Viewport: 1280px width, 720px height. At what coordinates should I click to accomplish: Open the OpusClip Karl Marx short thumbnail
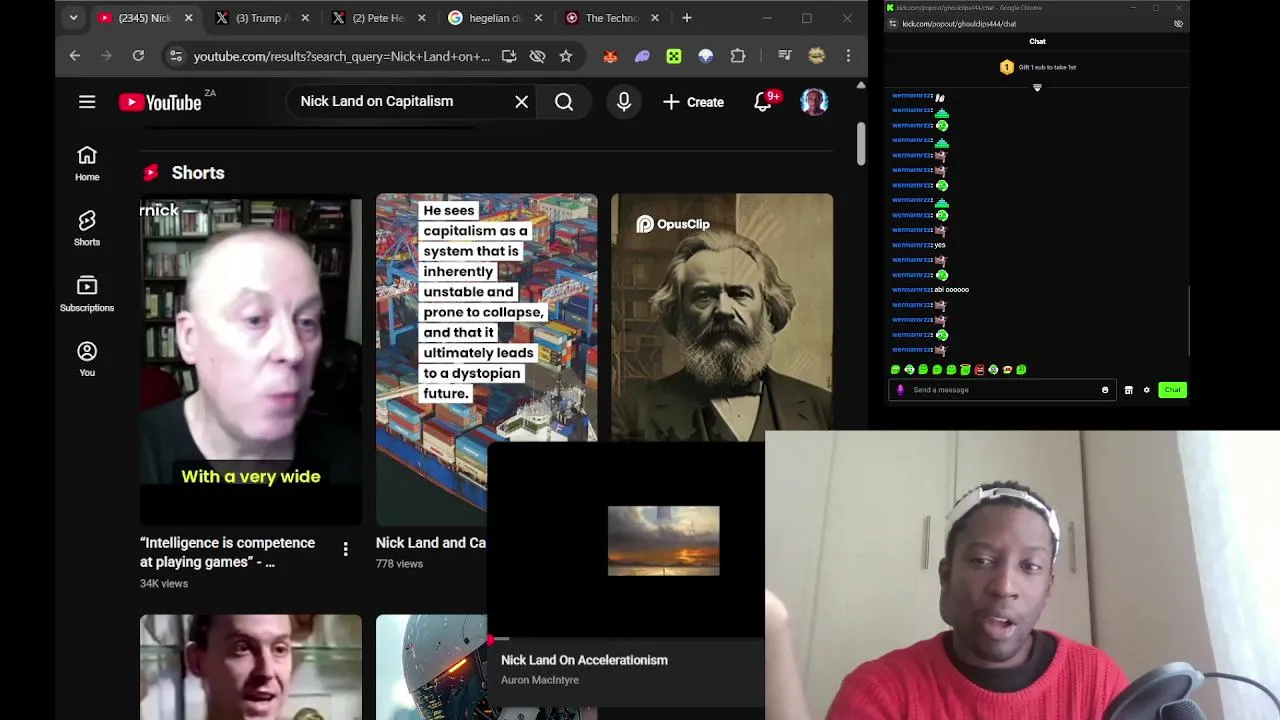[x=721, y=318]
